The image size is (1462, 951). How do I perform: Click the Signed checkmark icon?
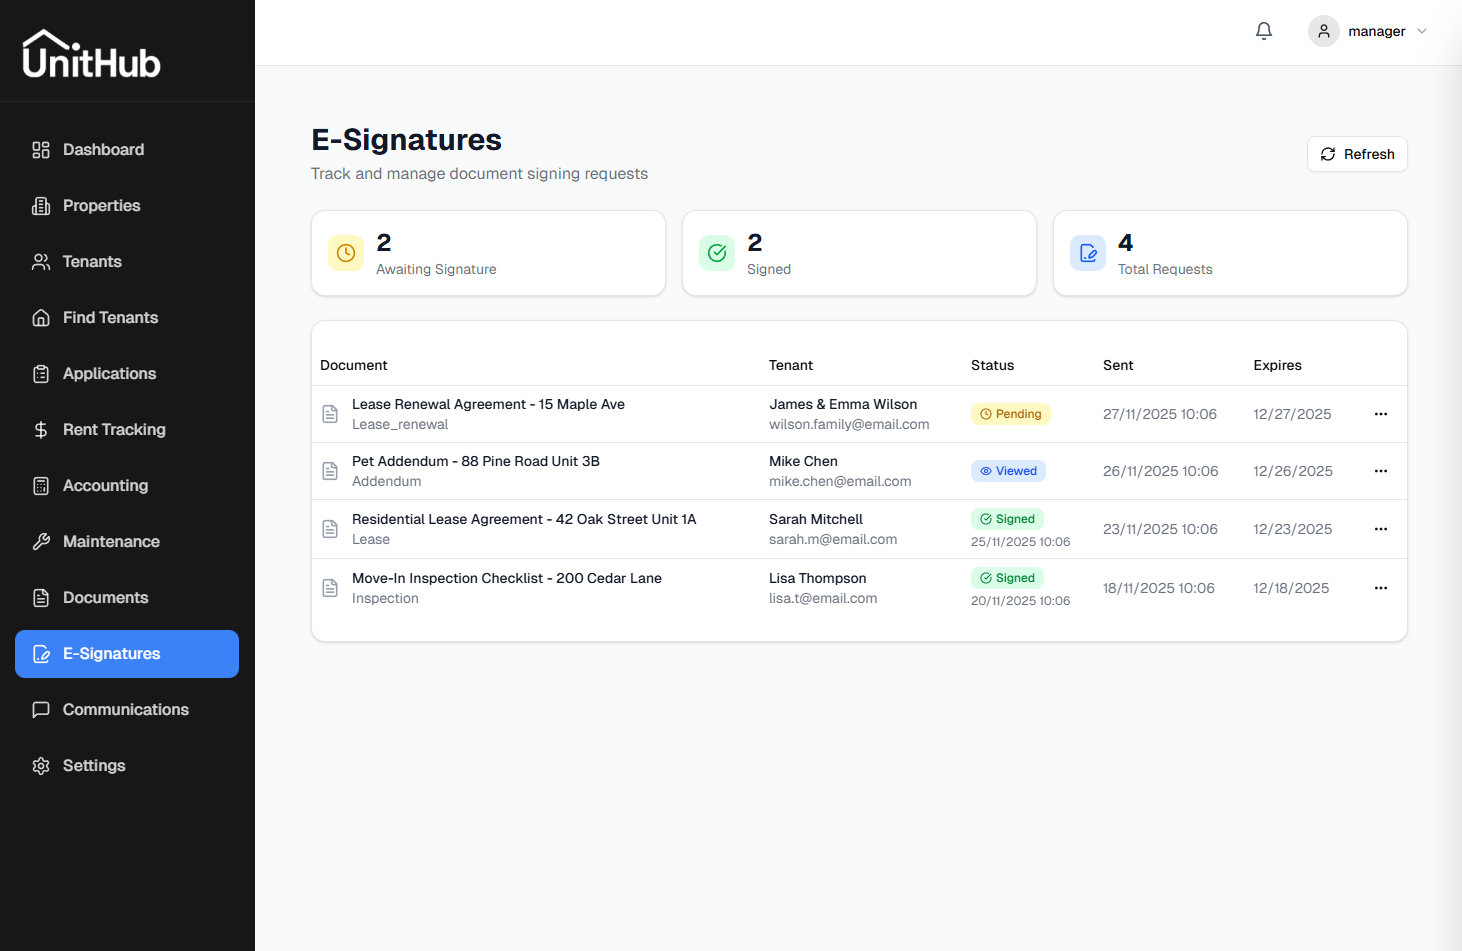click(717, 253)
